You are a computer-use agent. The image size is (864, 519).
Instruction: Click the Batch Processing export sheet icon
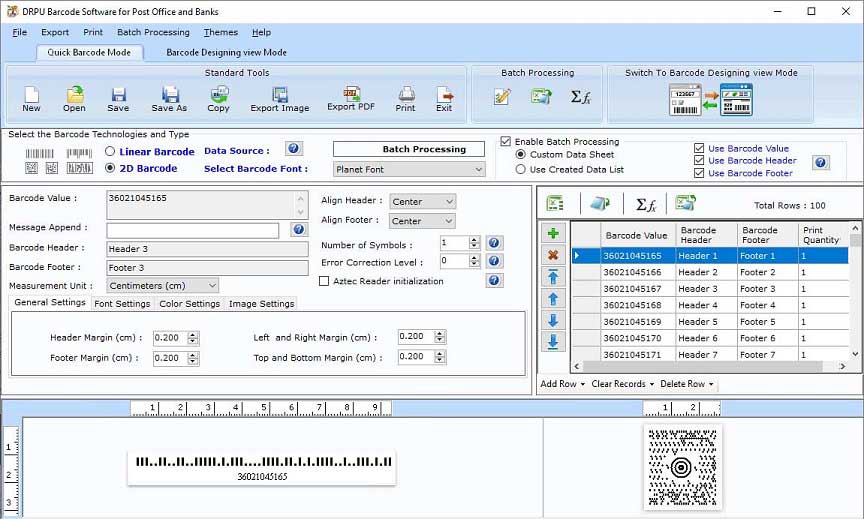pos(541,97)
